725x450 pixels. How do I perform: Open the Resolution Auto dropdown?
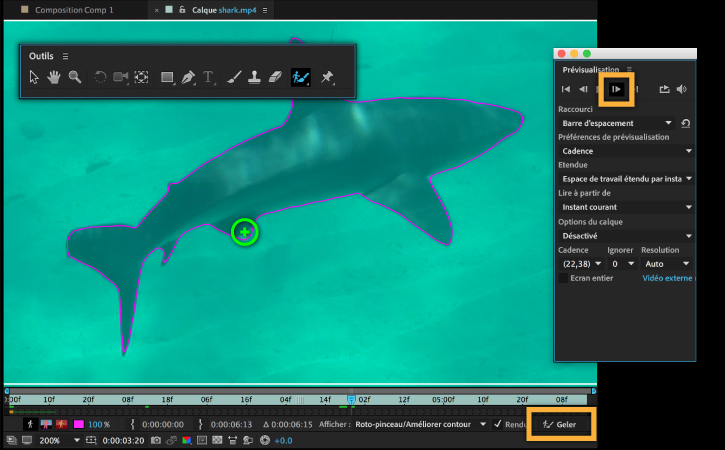tap(667, 264)
